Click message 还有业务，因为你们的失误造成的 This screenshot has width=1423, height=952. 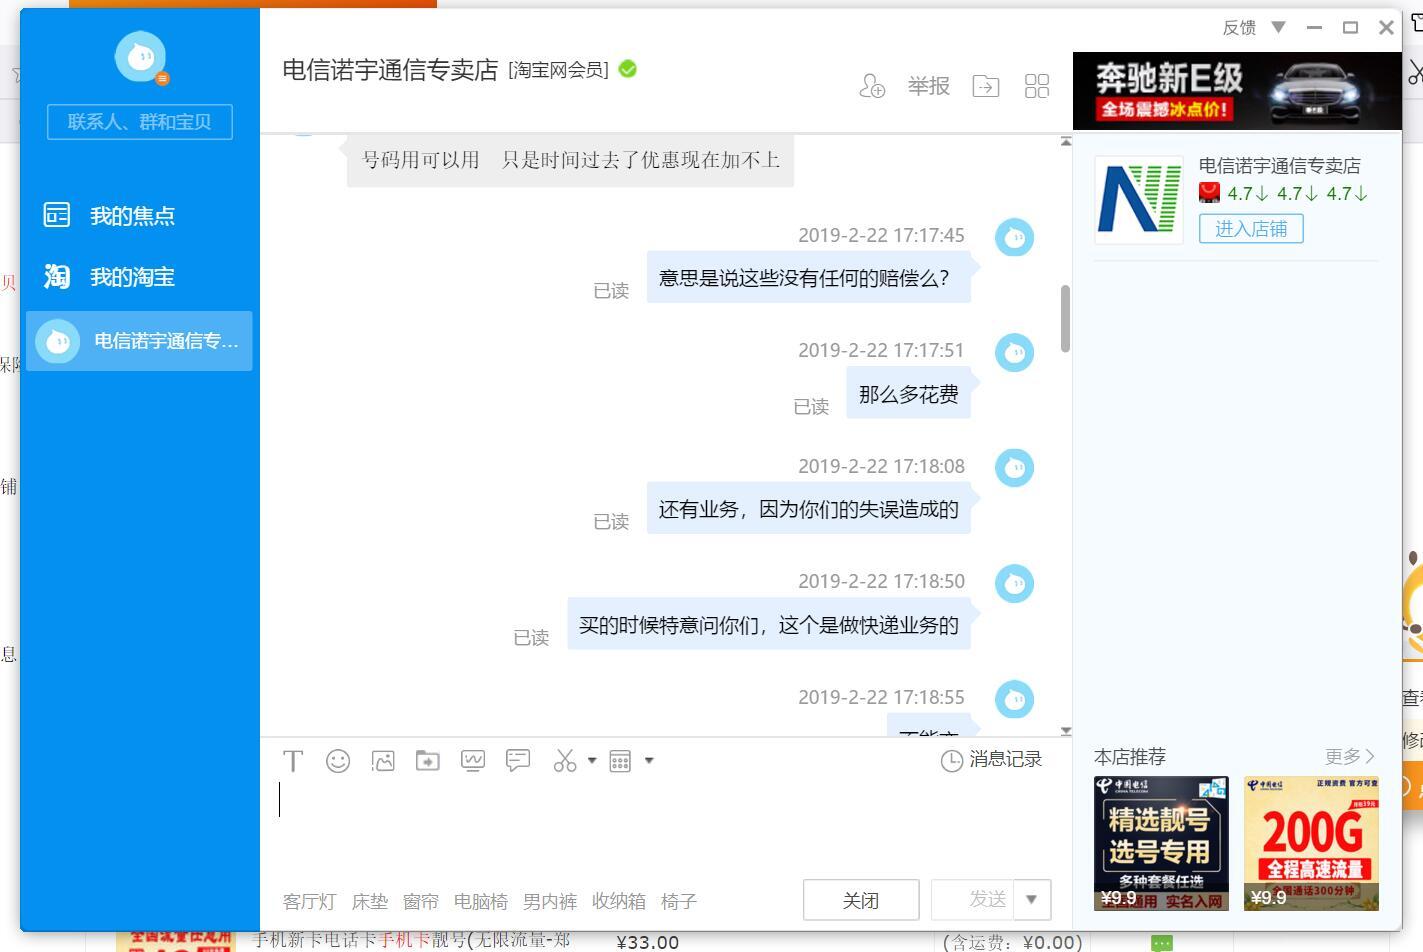pos(809,509)
